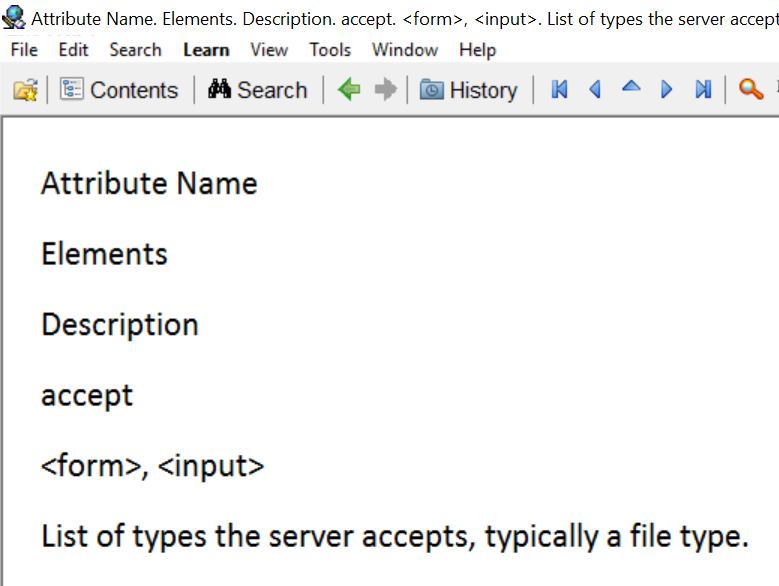Click the 'Attribute Name' heading text
The width and height of the screenshot is (779, 586).
tap(149, 183)
